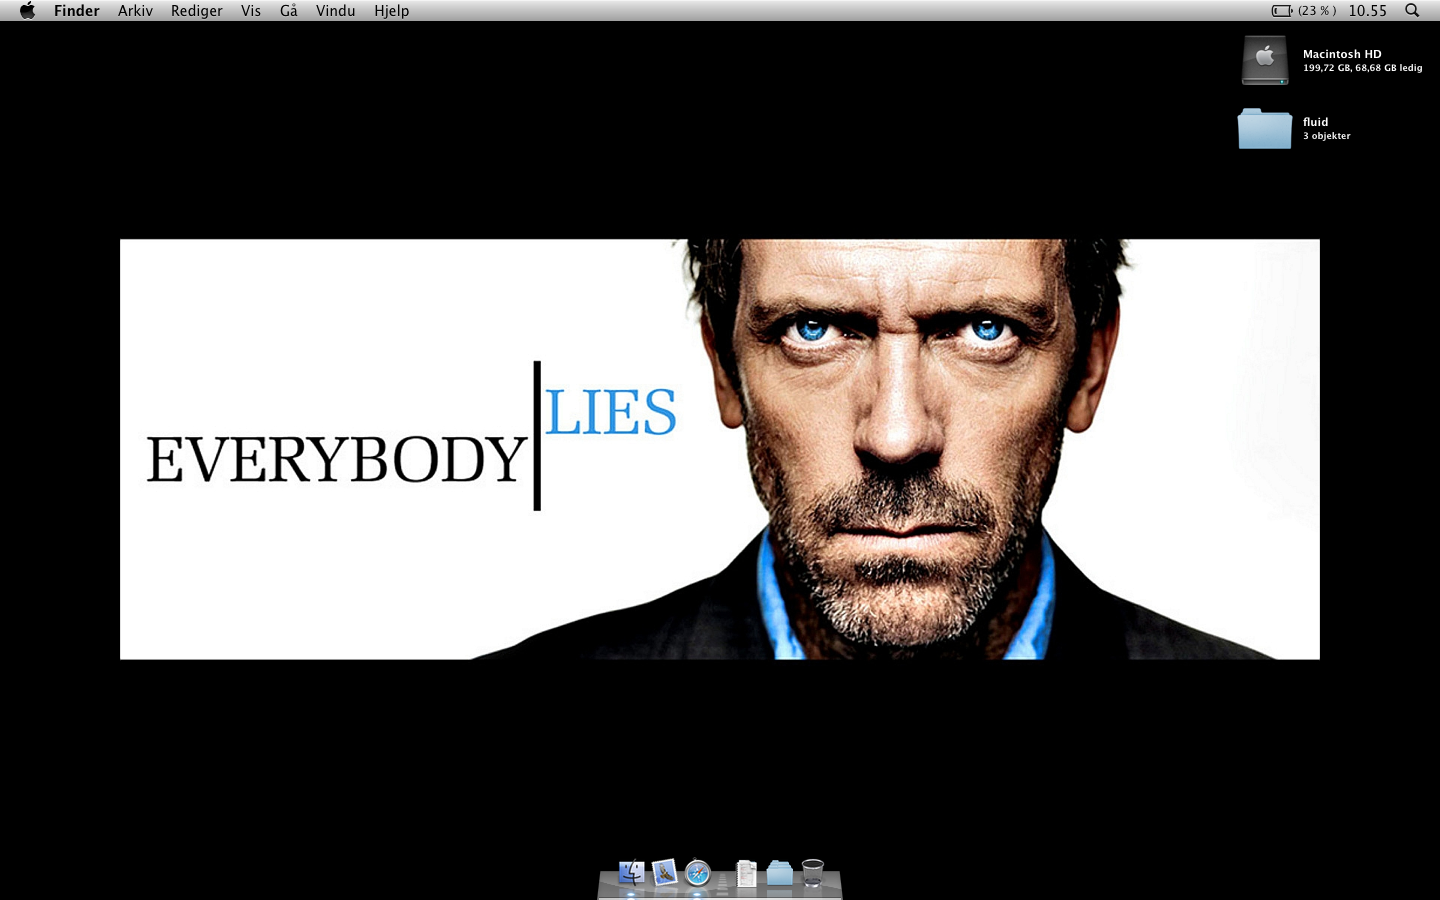
Task: Select the Macintosh HD drive icon
Action: [1265, 60]
